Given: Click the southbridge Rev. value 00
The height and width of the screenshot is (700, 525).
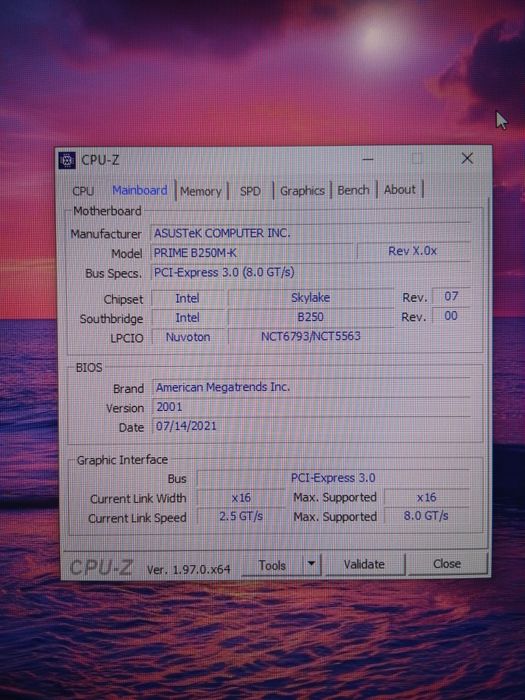Looking at the screenshot, I should tap(451, 316).
